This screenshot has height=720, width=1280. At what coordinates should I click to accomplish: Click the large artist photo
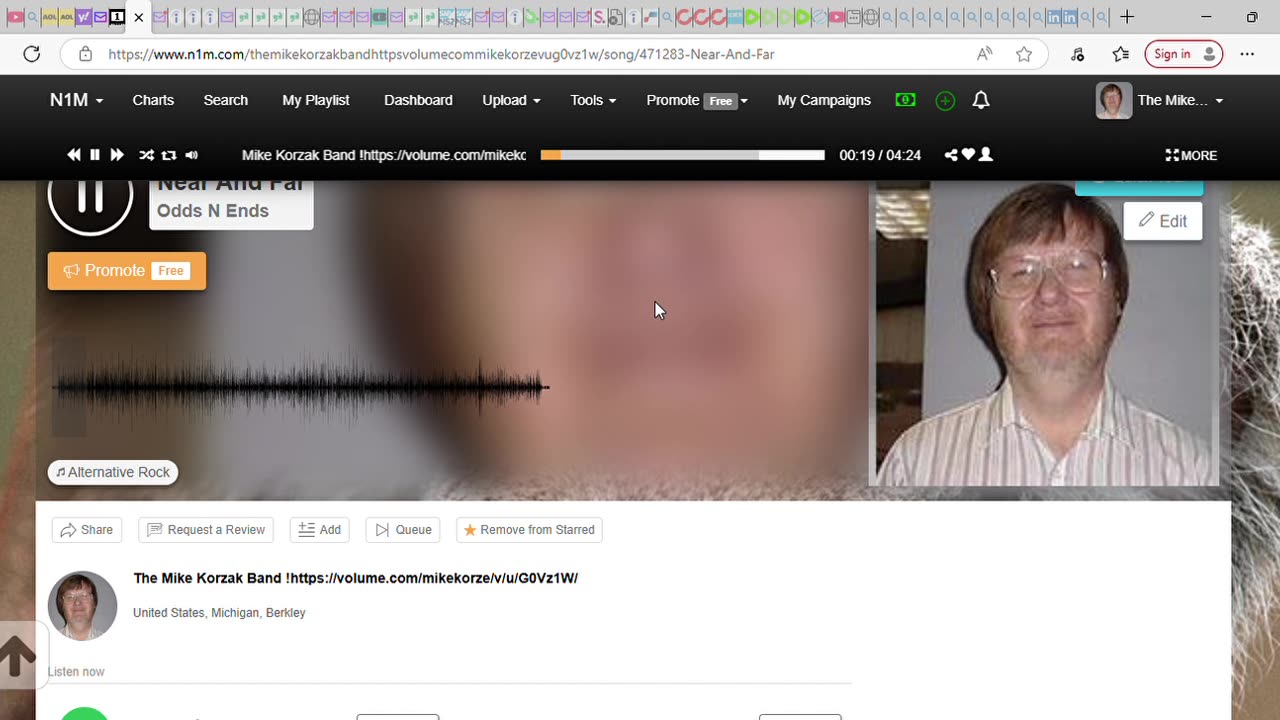(1047, 335)
